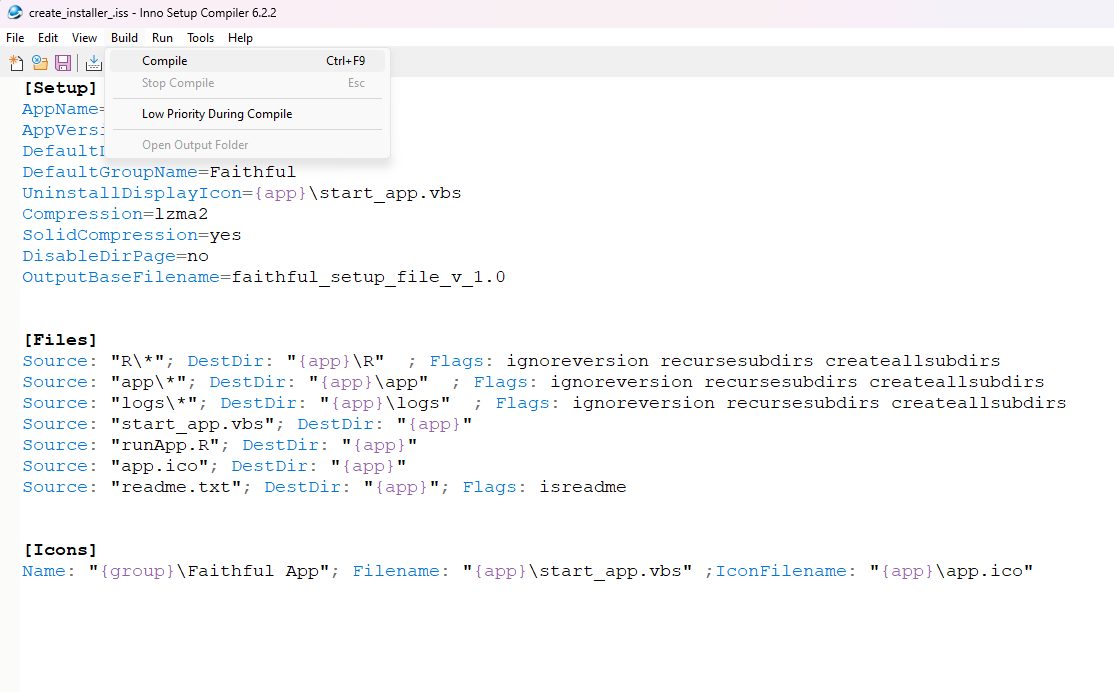
Task: Create a new script using the toolbar icon
Action: click(x=16, y=62)
